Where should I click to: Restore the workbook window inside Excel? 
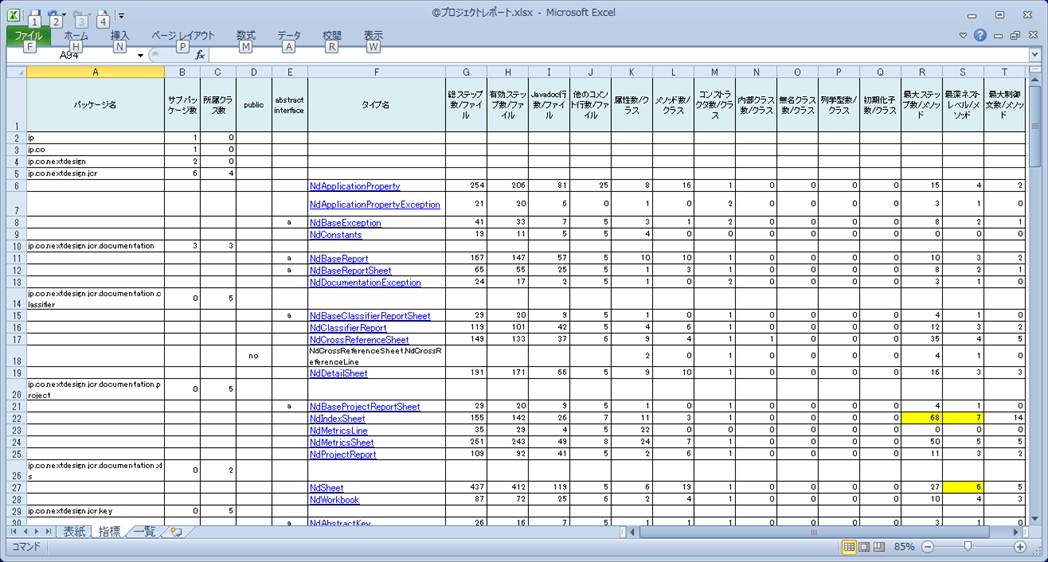1015,35
